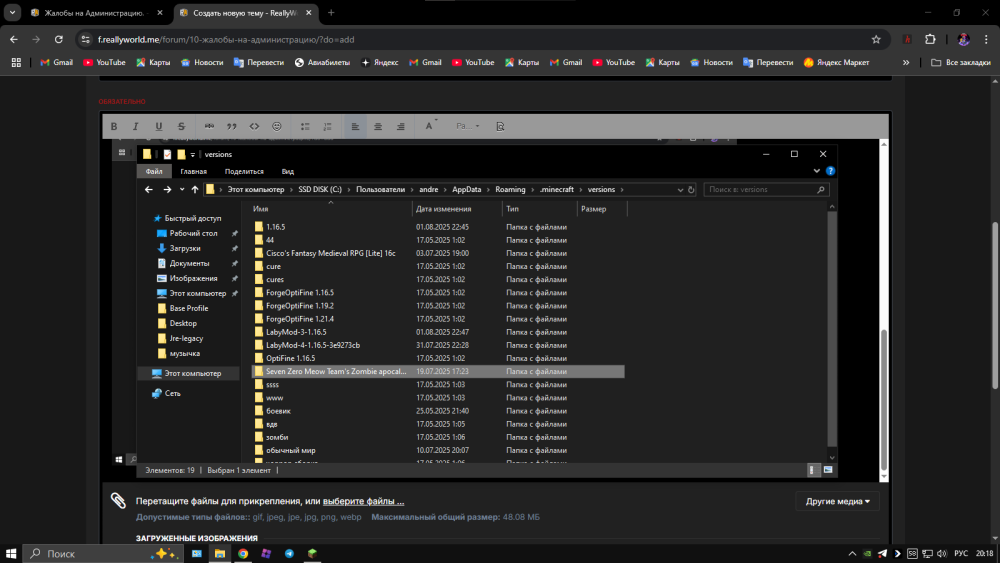Align editor text to the right
1000x563 pixels.
pos(401,126)
